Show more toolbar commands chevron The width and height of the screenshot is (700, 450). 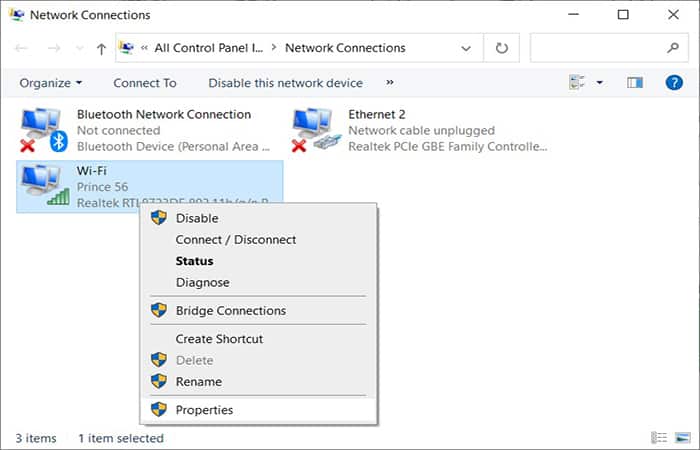[x=390, y=83]
